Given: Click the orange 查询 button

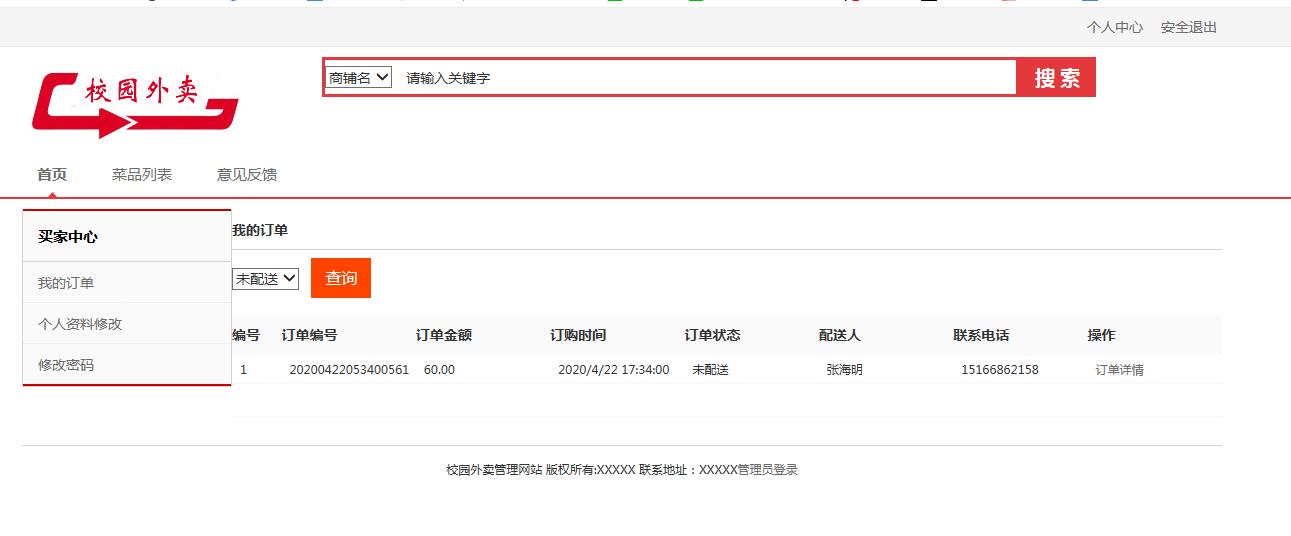Looking at the screenshot, I should pyautogui.click(x=341, y=278).
